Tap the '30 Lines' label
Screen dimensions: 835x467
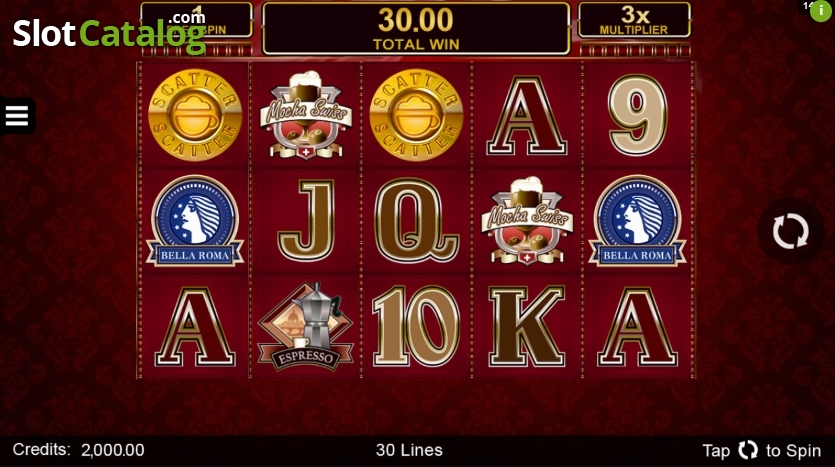coord(409,450)
